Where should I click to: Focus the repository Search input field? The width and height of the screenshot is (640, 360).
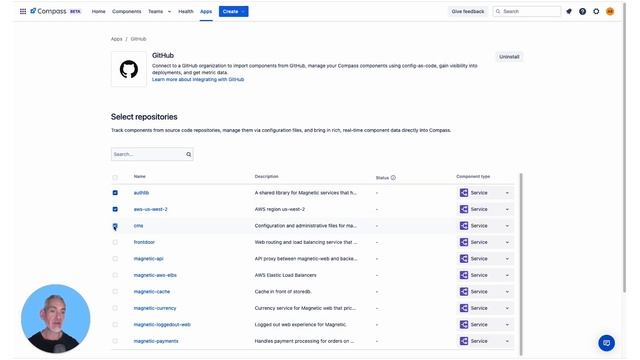[152, 154]
